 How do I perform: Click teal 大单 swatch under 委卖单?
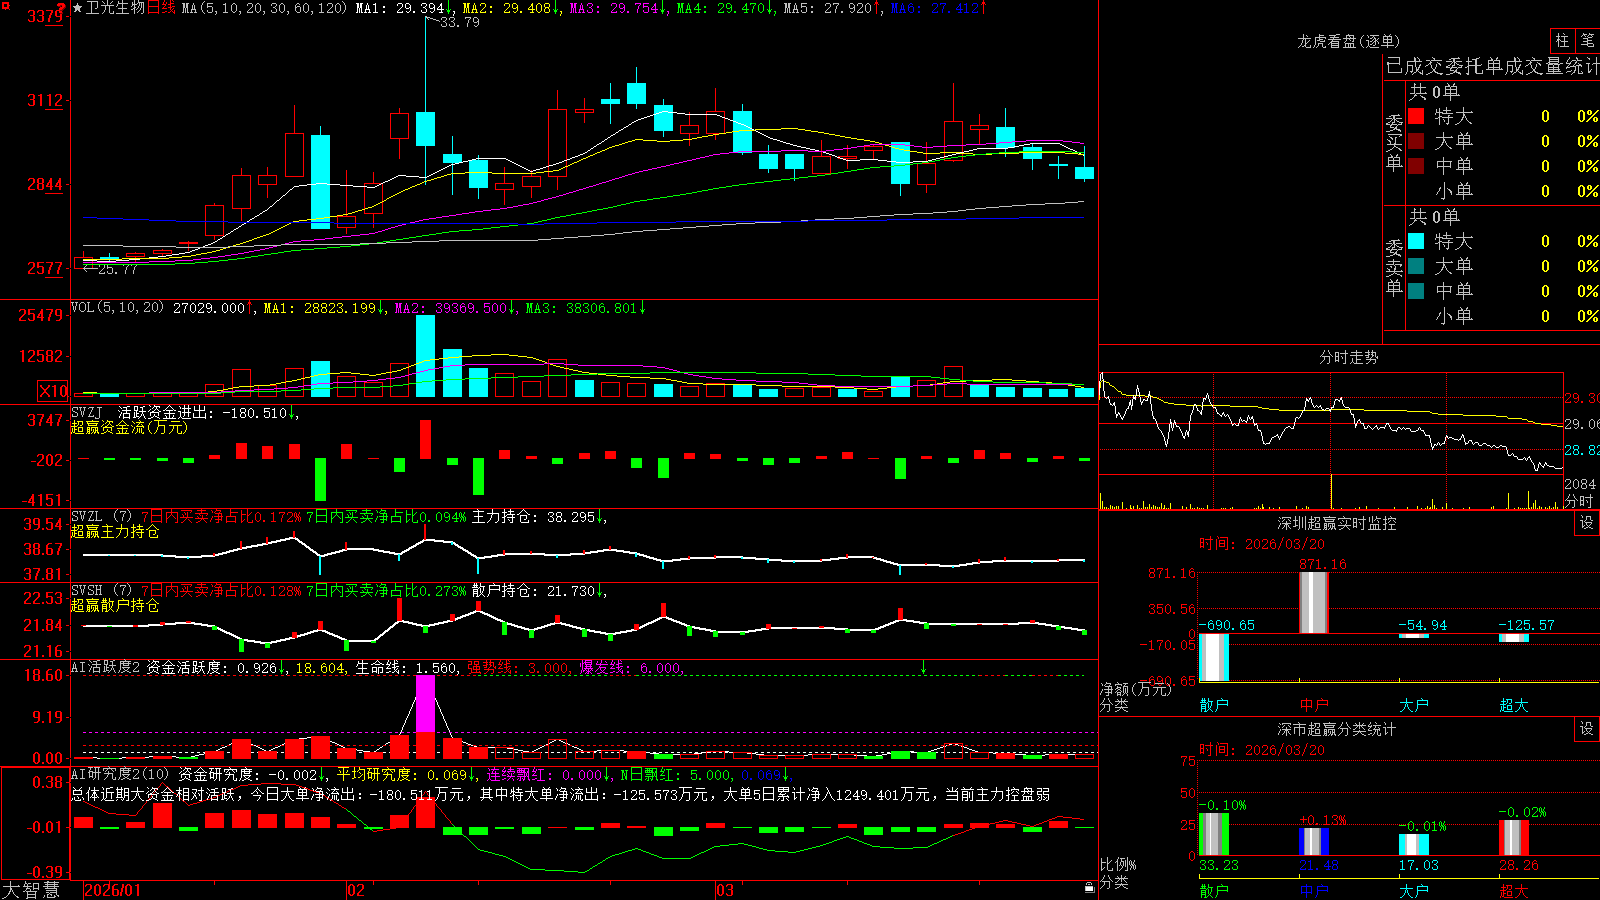(1416, 266)
